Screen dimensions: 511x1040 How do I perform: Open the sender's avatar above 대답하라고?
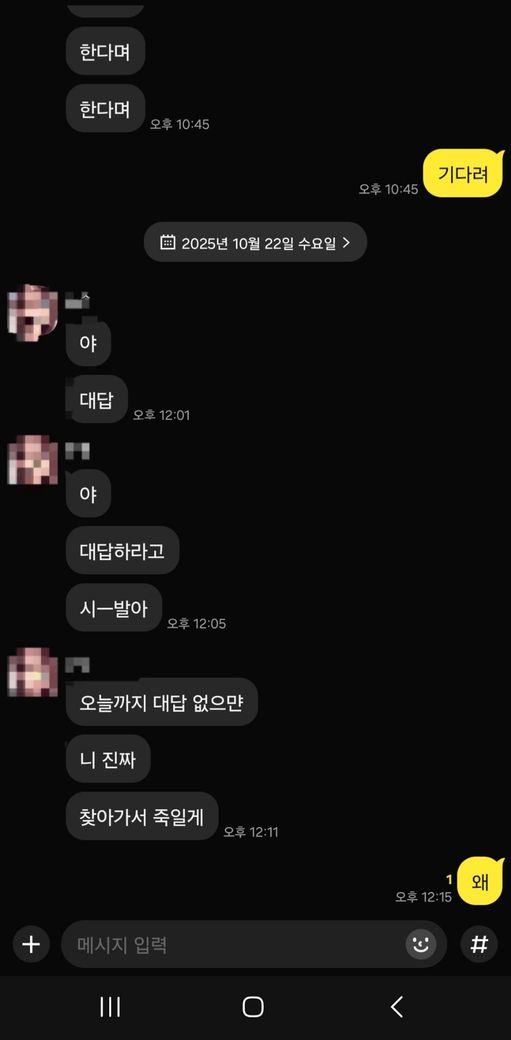[x=33, y=460]
